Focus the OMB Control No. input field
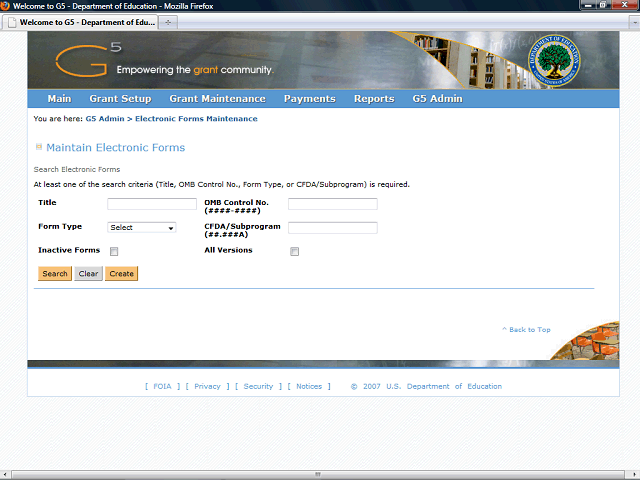The image size is (640, 480). [x=333, y=204]
